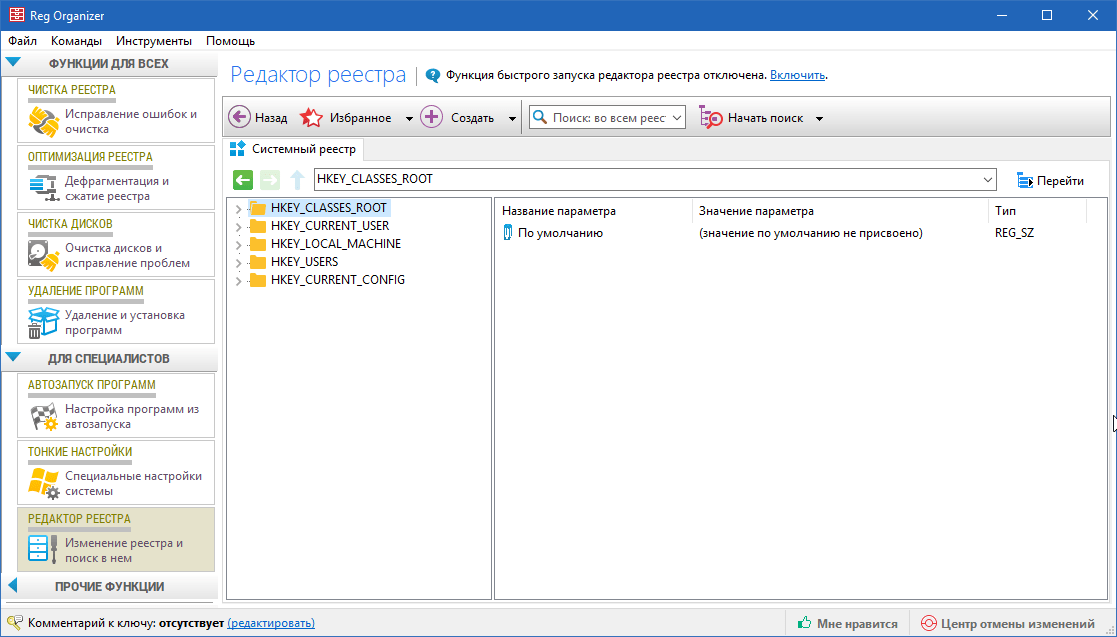Open Registry cleaning broom icon in sidebar
1117x637 pixels.
(43, 122)
